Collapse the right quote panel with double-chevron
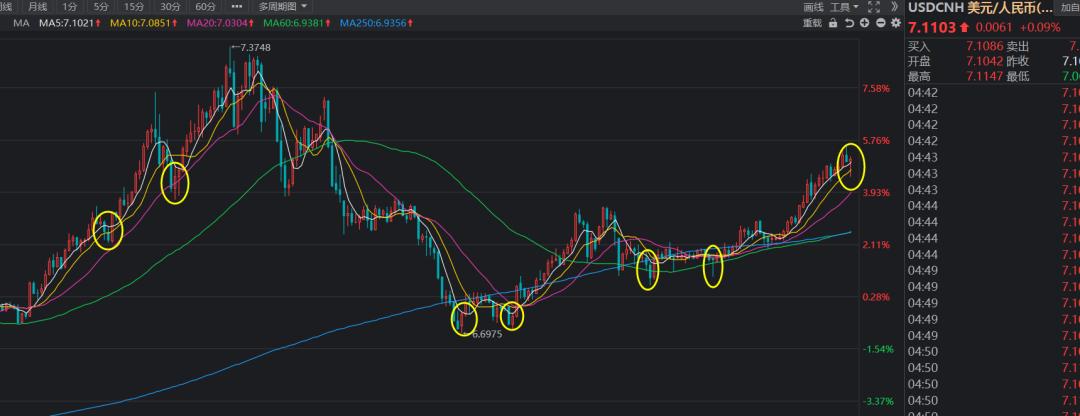 tap(894, 7)
